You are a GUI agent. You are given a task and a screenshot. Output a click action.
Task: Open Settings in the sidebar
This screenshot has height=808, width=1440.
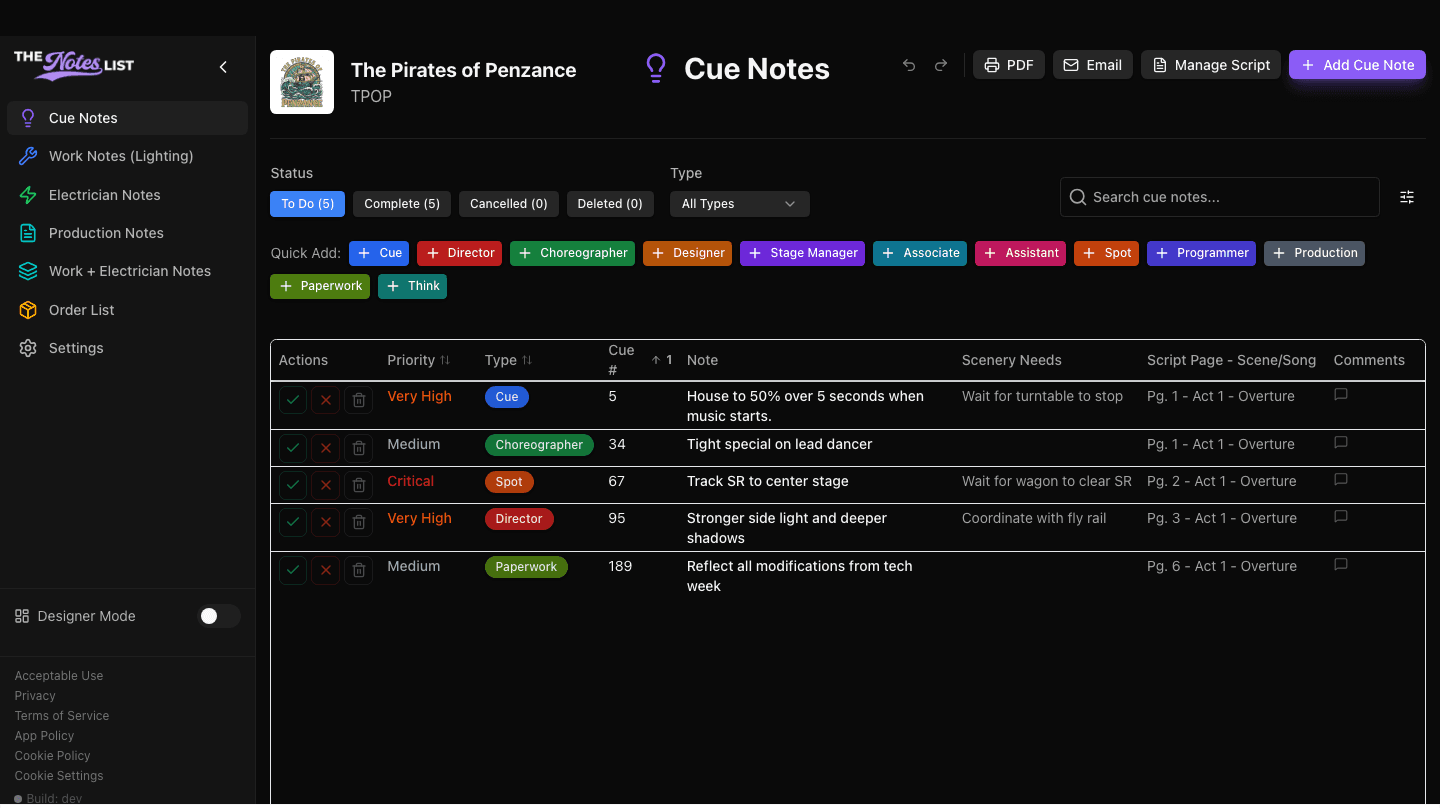point(128,348)
